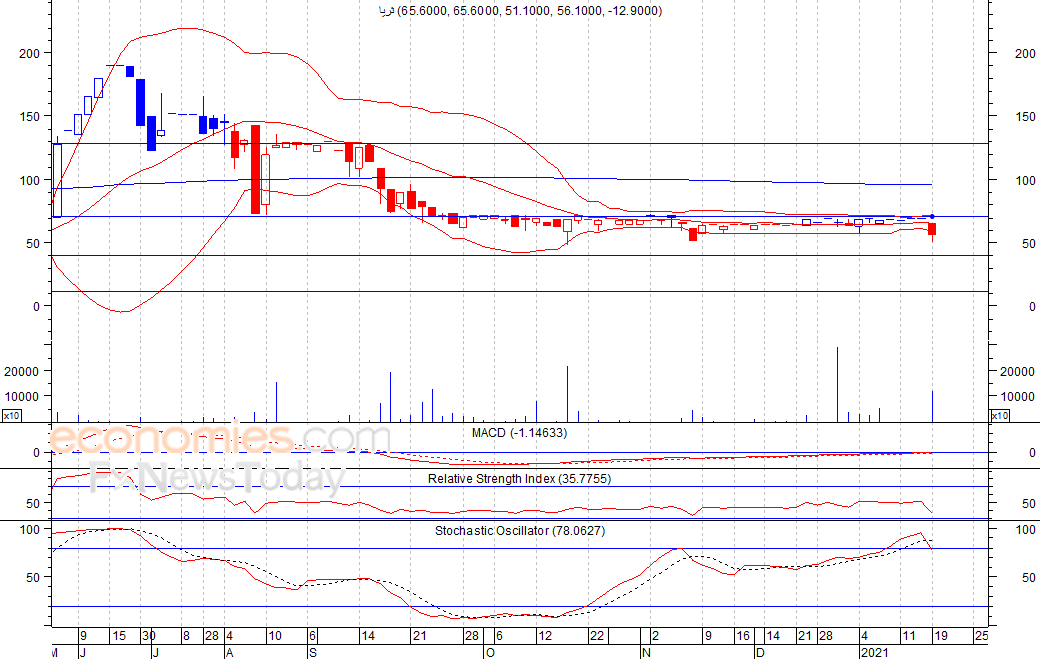1040x659 pixels.
Task: Click the S September month marker
Action: point(313,652)
